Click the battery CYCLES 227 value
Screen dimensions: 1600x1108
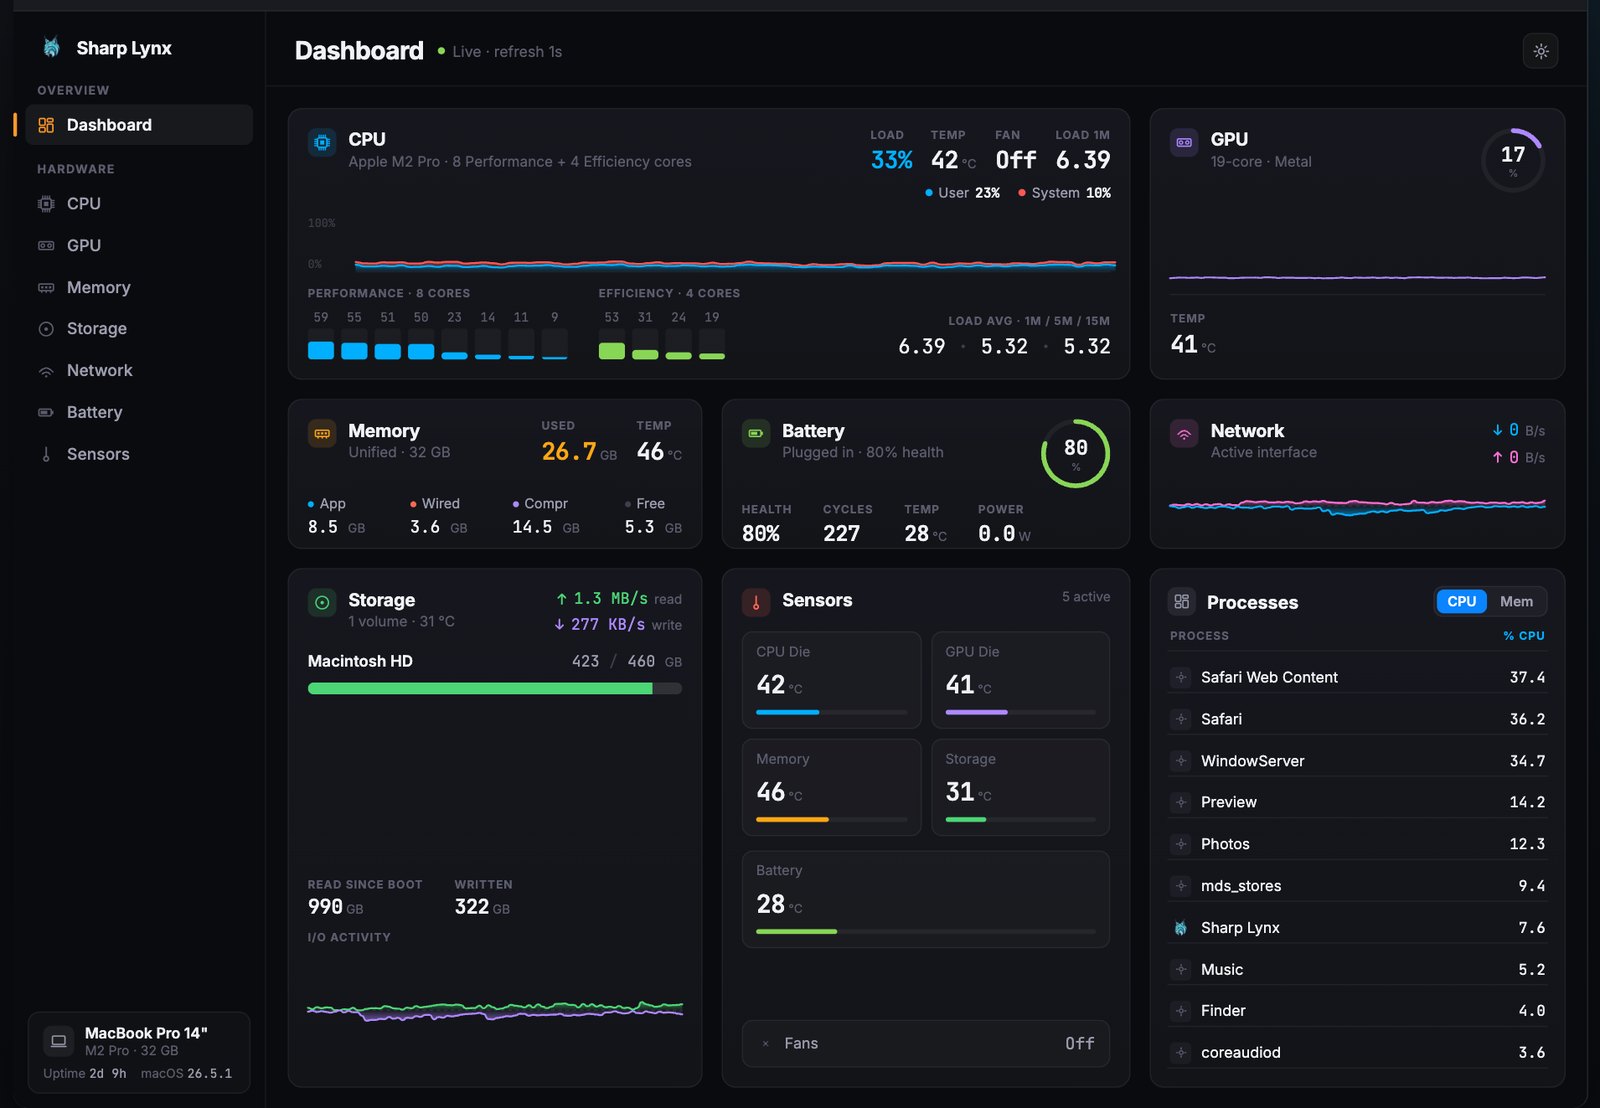(846, 523)
